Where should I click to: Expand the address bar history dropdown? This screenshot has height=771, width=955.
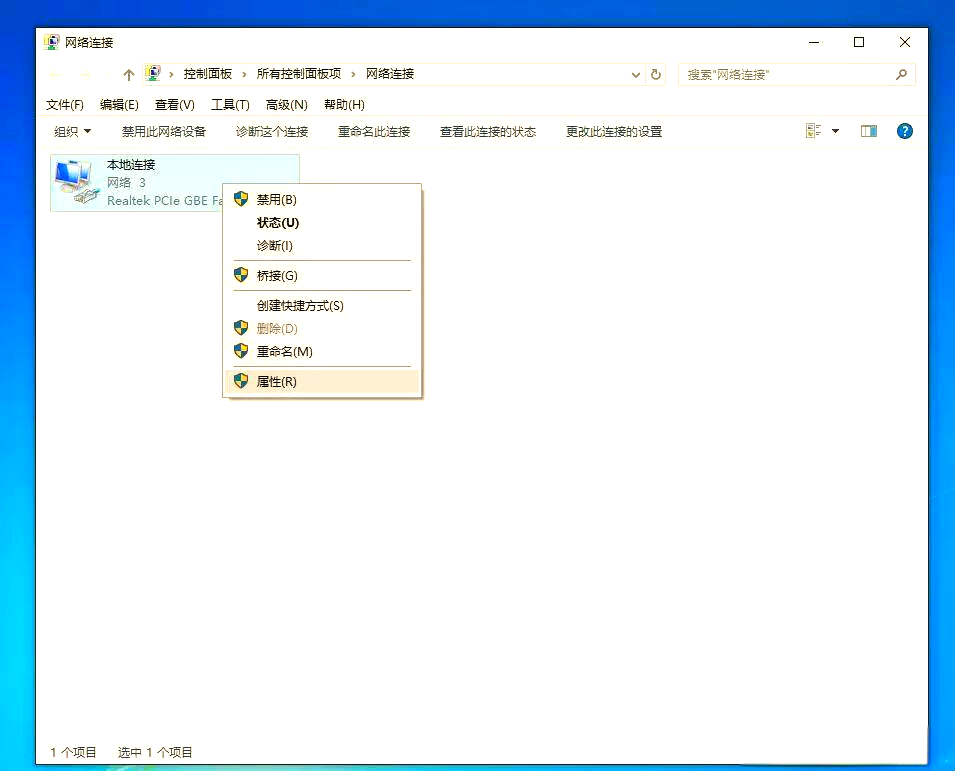pos(635,75)
